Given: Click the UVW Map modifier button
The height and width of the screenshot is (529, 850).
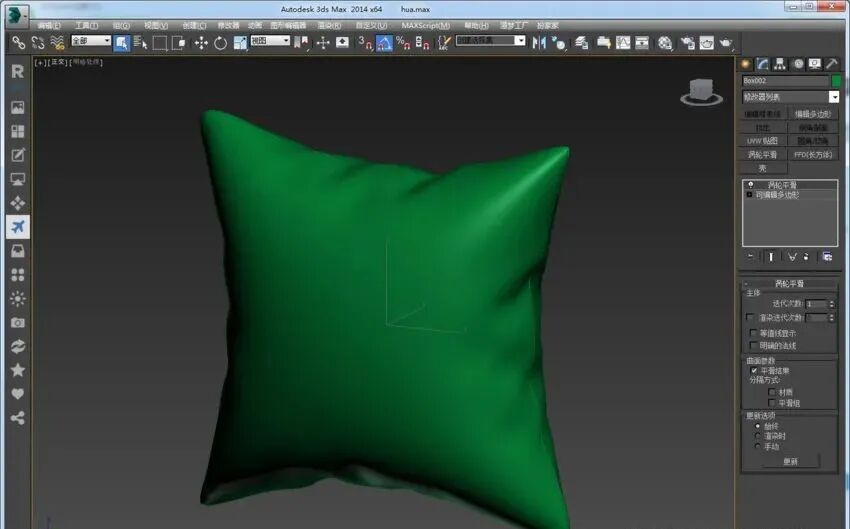Looking at the screenshot, I should coord(763,141).
